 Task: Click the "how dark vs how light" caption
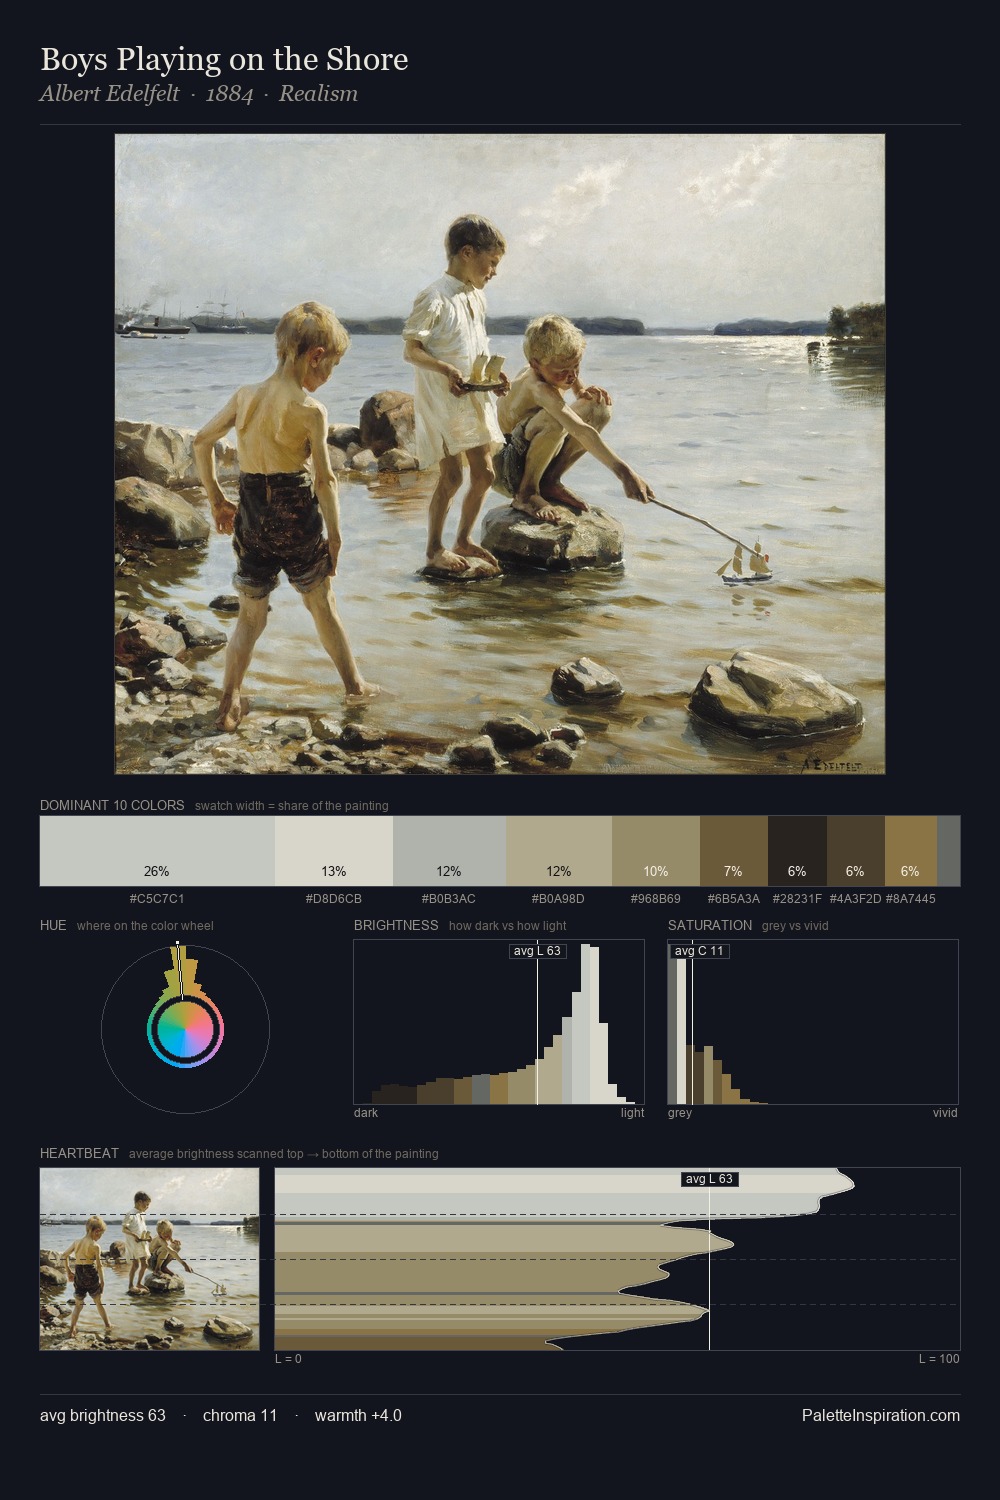coord(508,925)
